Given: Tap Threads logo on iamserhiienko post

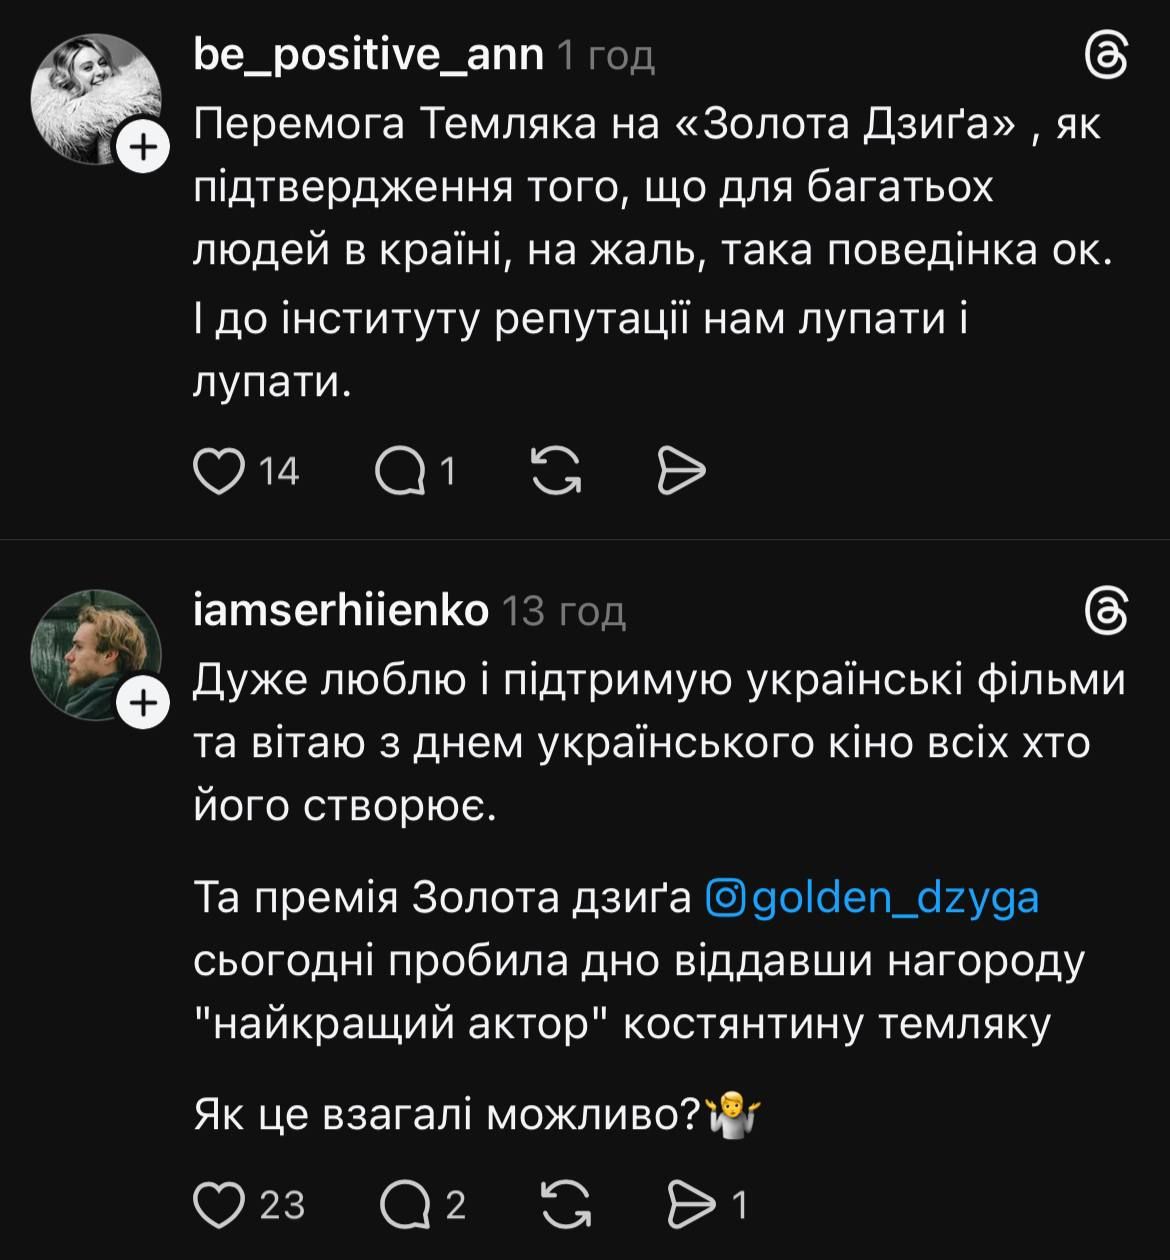Looking at the screenshot, I should coord(1107,611).
